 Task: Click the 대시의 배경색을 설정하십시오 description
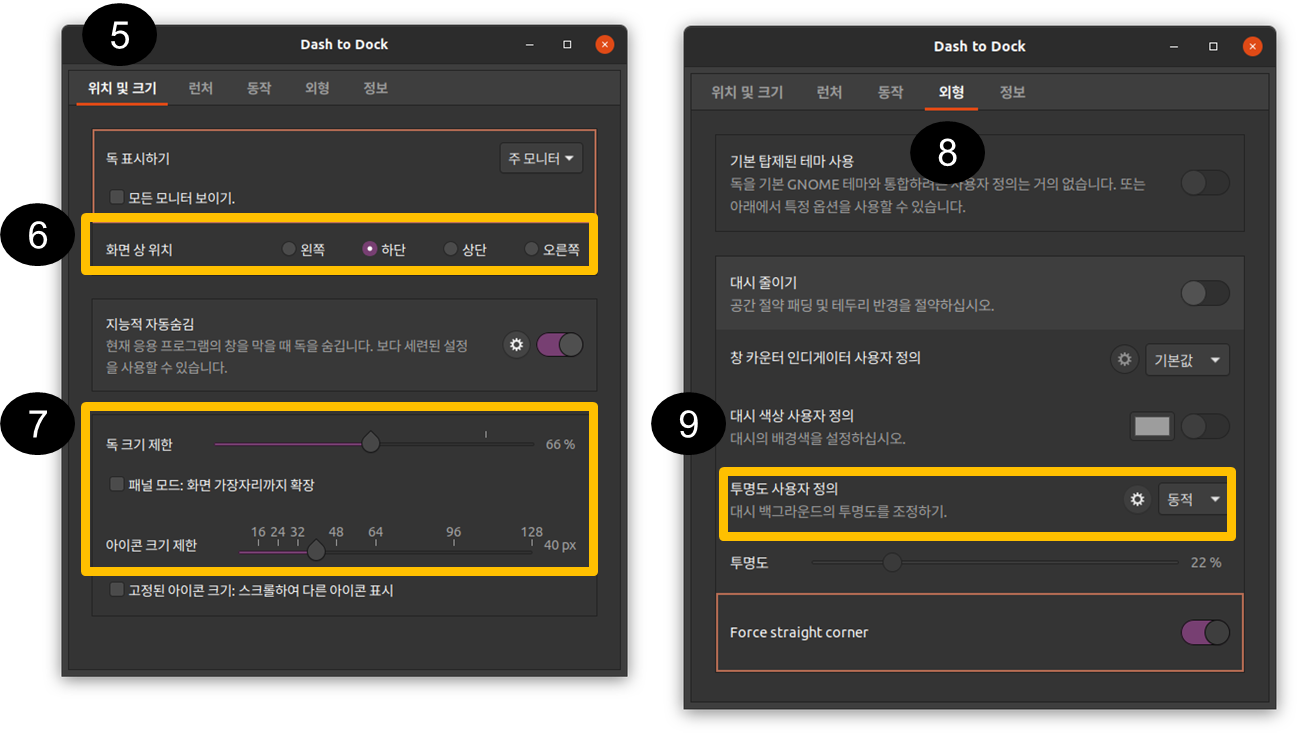pyautogui.click(x=817, y=438)
